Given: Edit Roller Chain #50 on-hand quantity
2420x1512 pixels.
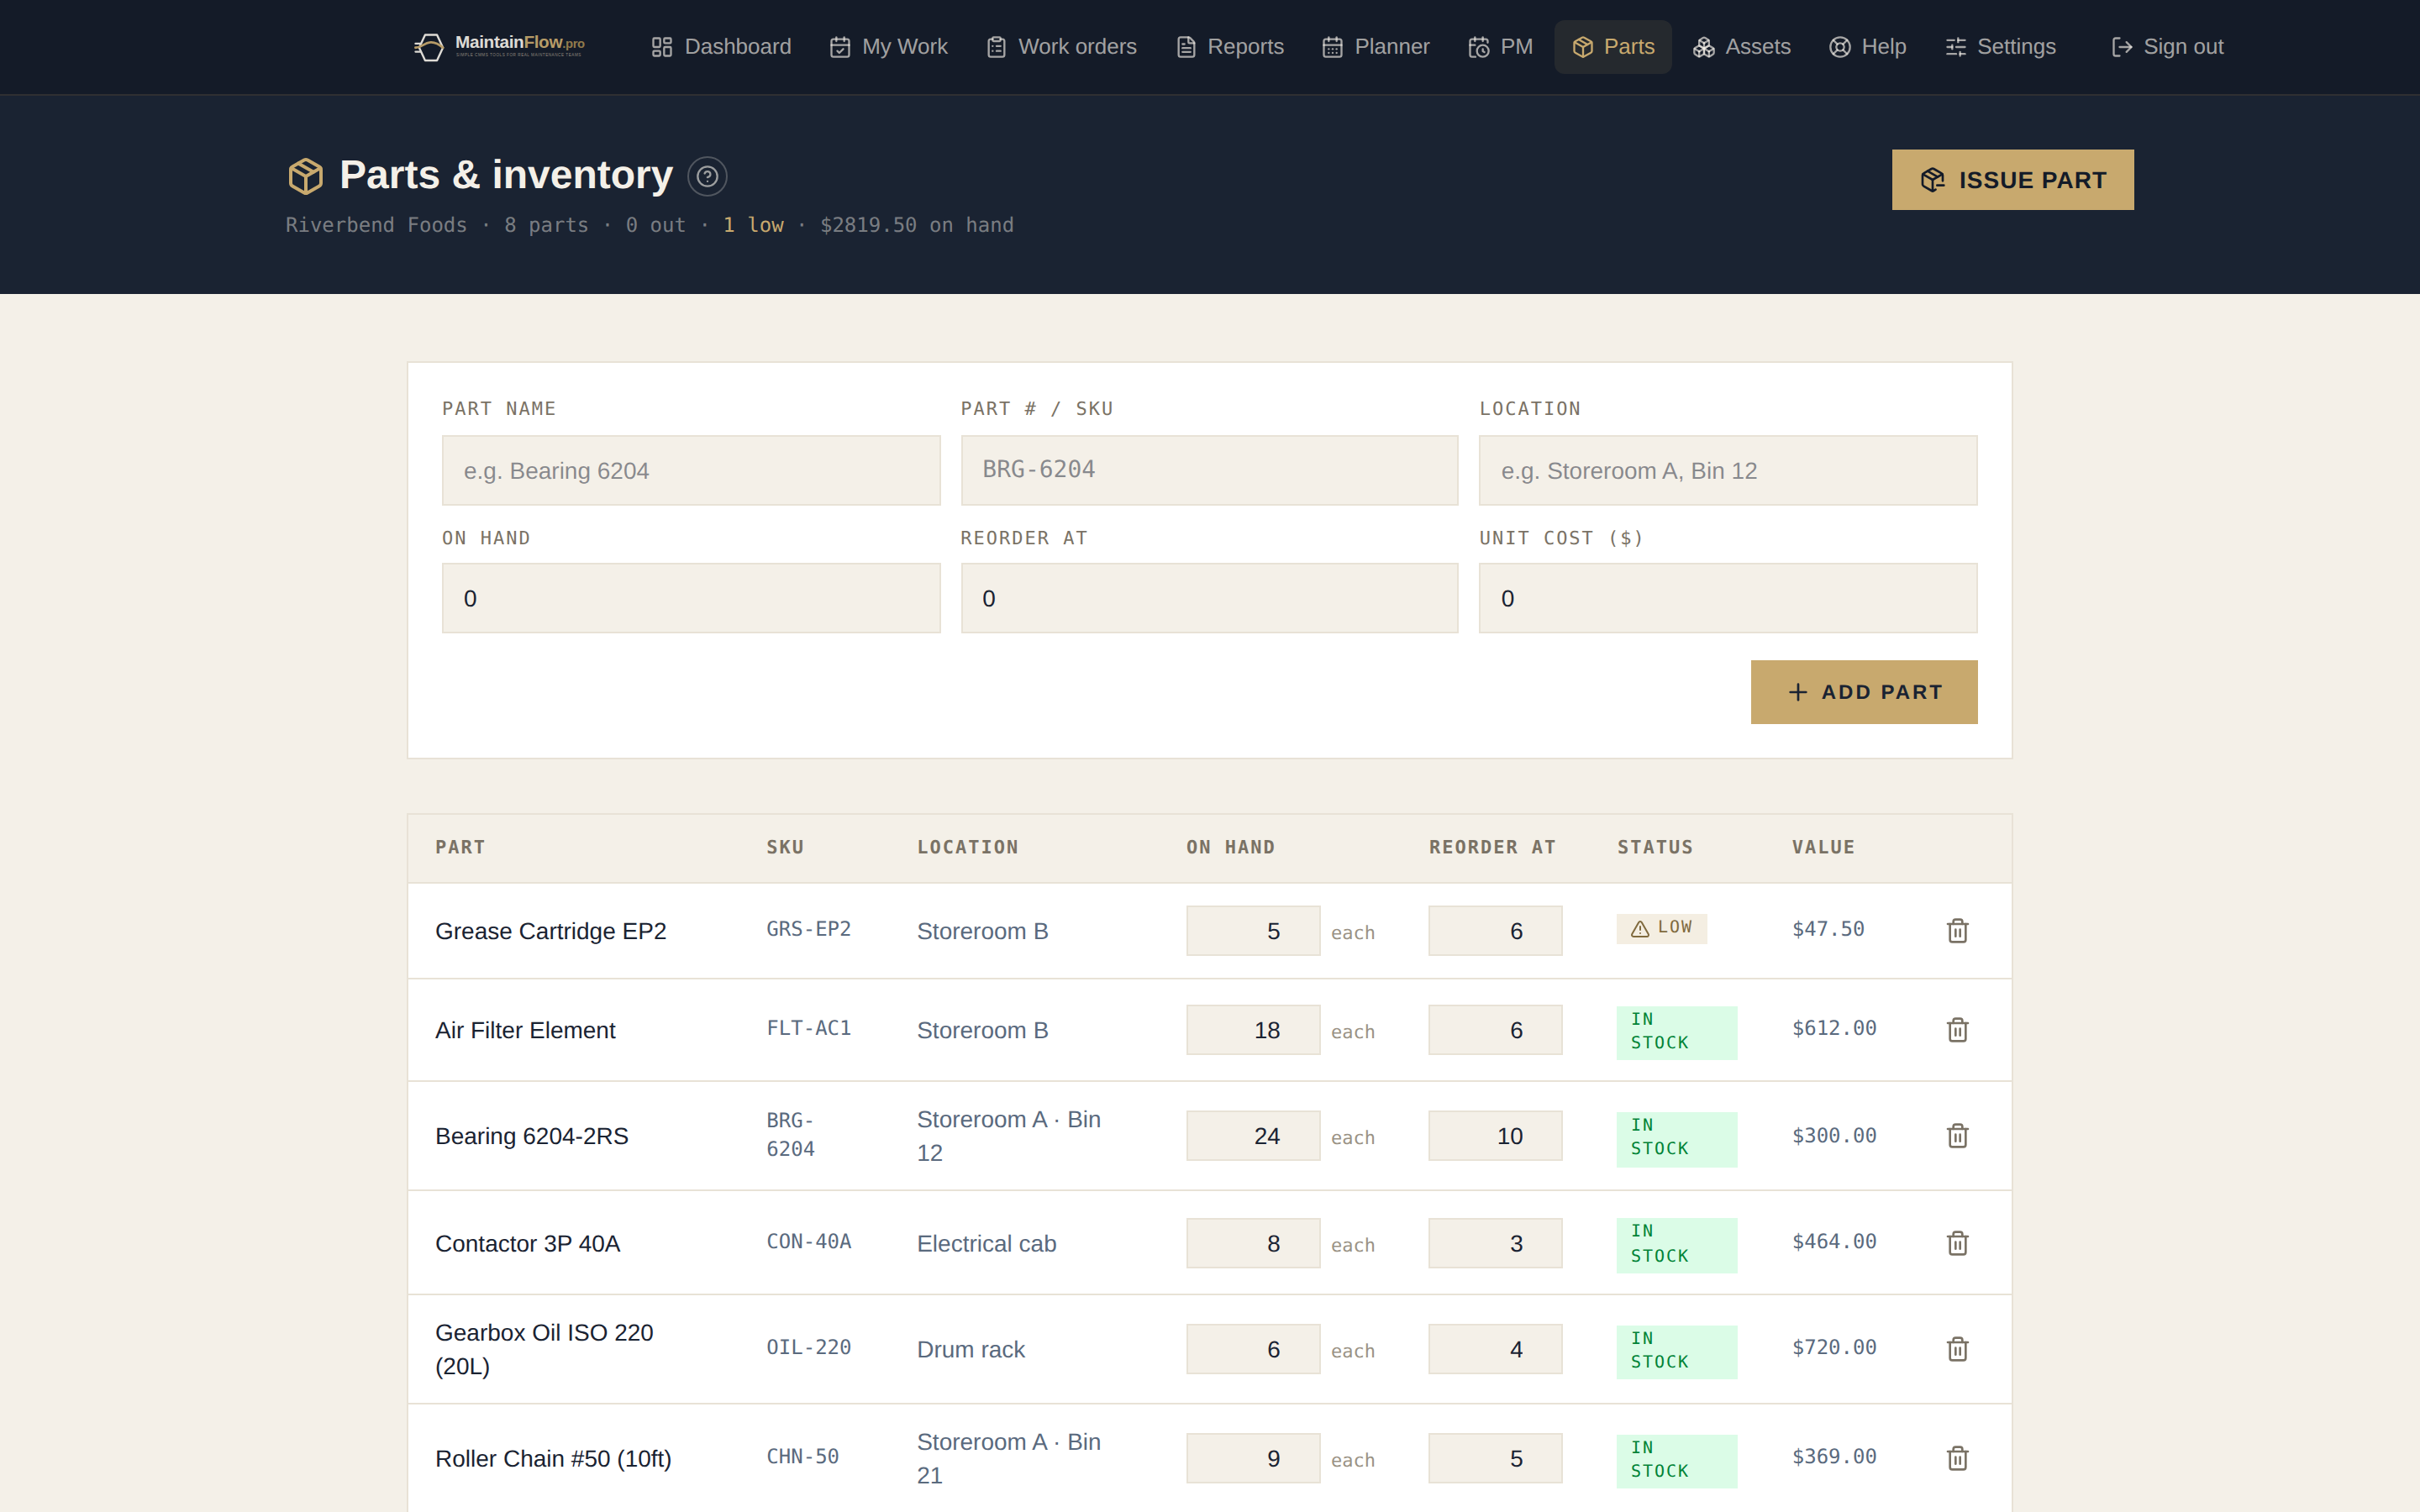Looking at the screenshot, I should coord(1253,1458).
